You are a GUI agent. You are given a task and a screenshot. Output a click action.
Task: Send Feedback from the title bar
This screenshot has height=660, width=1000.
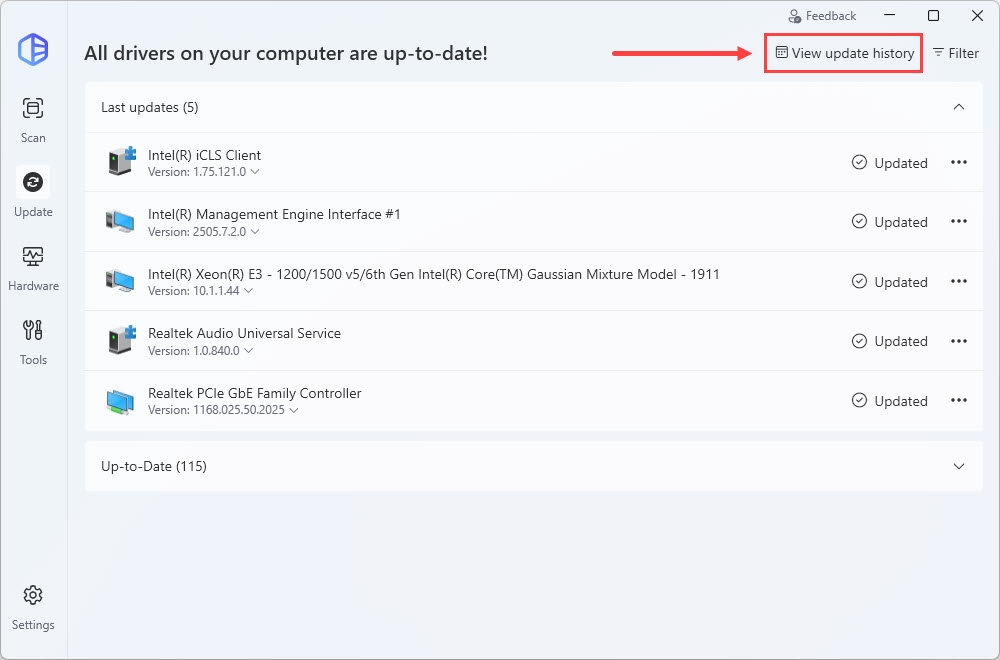pyautogui.click(x=821, y=16)
